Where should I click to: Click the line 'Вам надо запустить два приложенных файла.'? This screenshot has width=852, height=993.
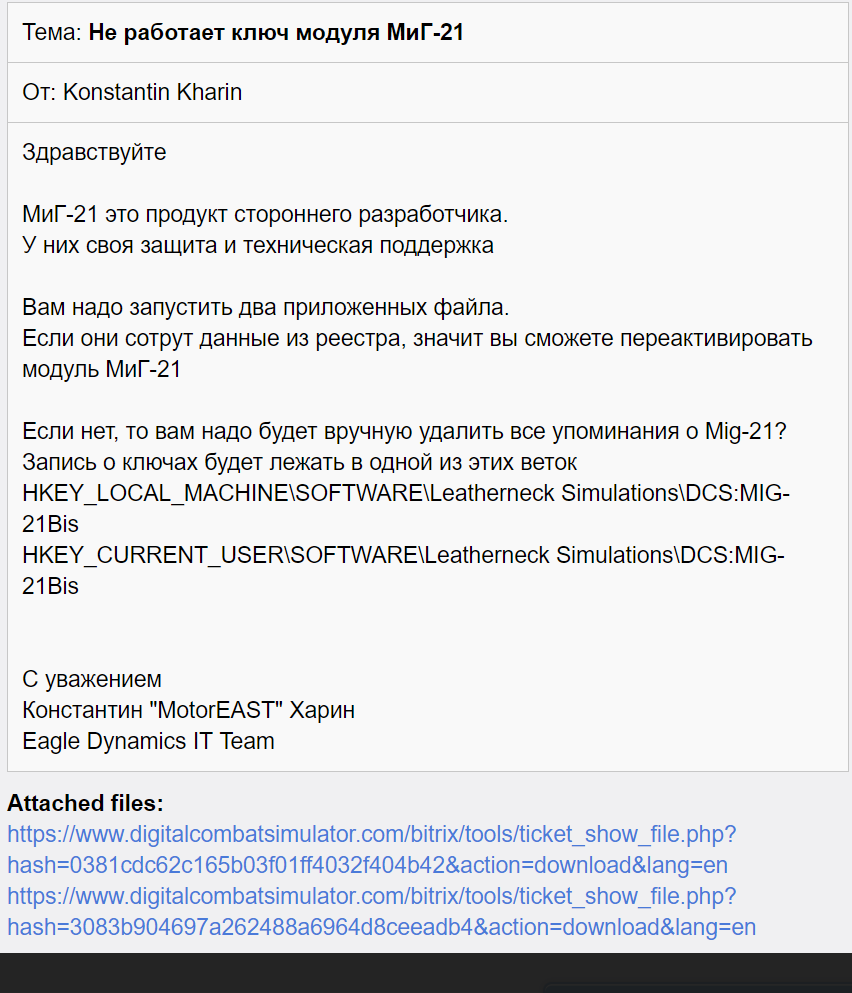coord(266,308)
